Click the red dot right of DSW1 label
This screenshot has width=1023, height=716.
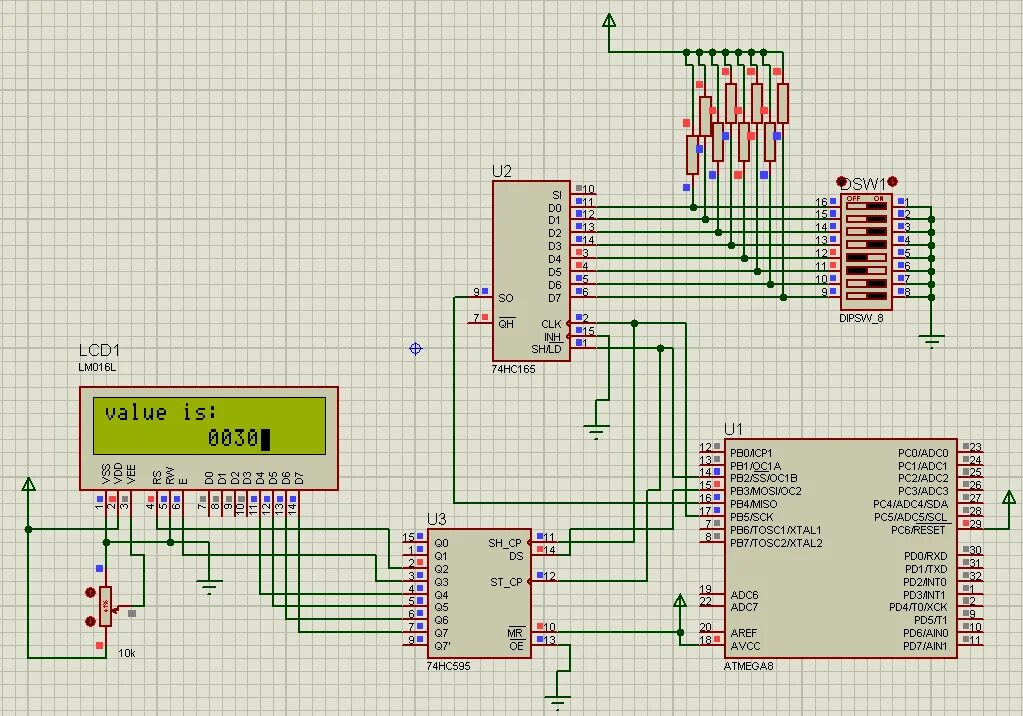[x=893, y=181]
